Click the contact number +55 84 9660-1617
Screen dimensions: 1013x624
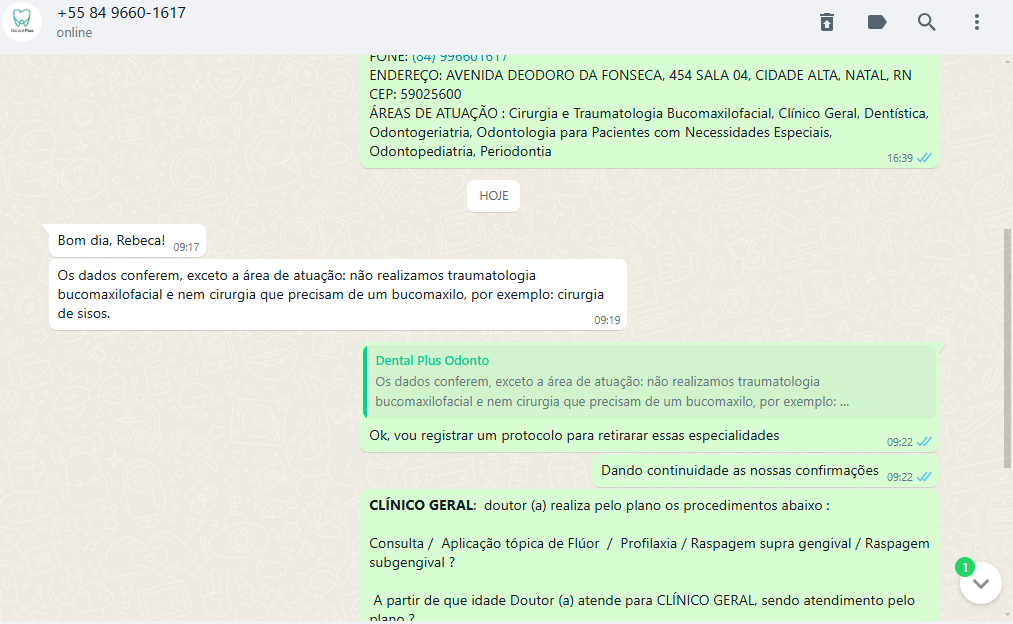click(x=121, y=13)
